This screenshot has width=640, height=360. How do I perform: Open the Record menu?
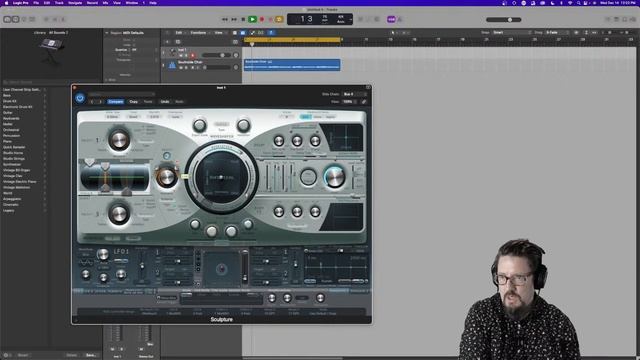[x=92, y=3]
